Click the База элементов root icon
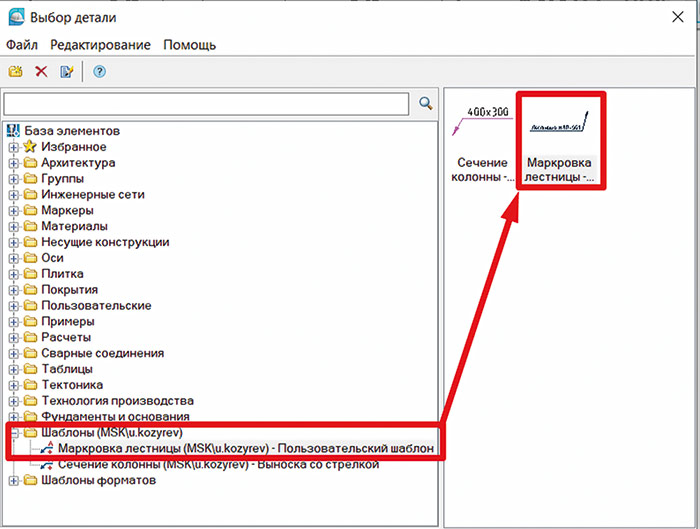700x529 pixels. (x=13, y=131)
